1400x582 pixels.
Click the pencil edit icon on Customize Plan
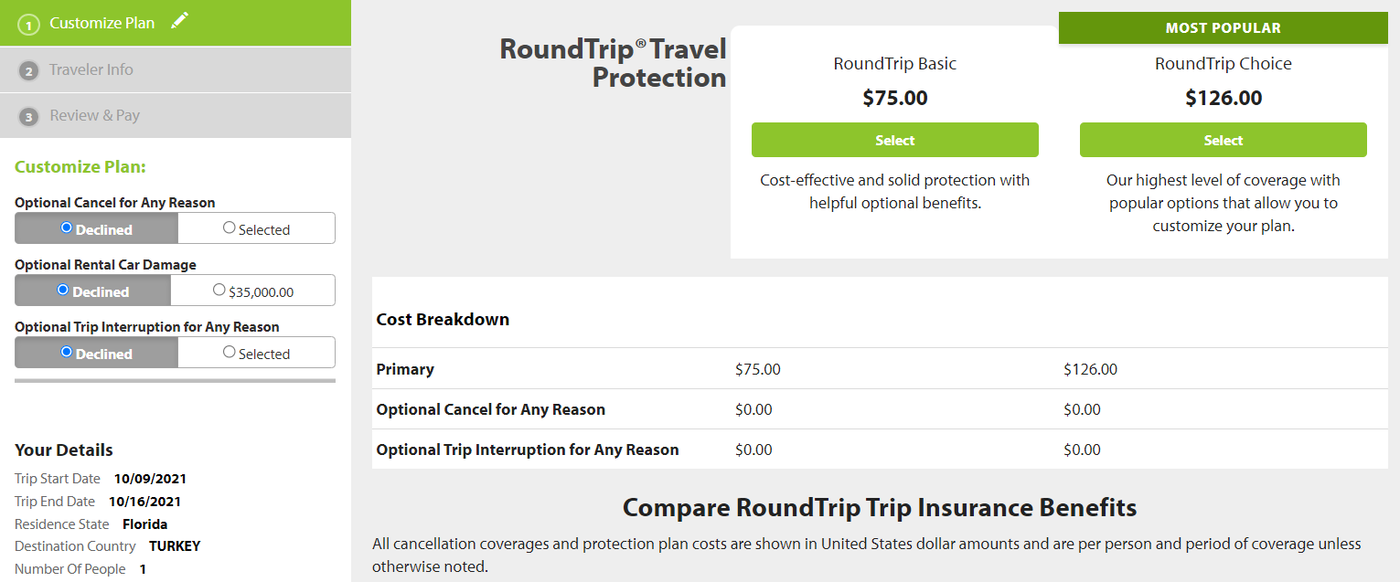(x=181, y=21)
